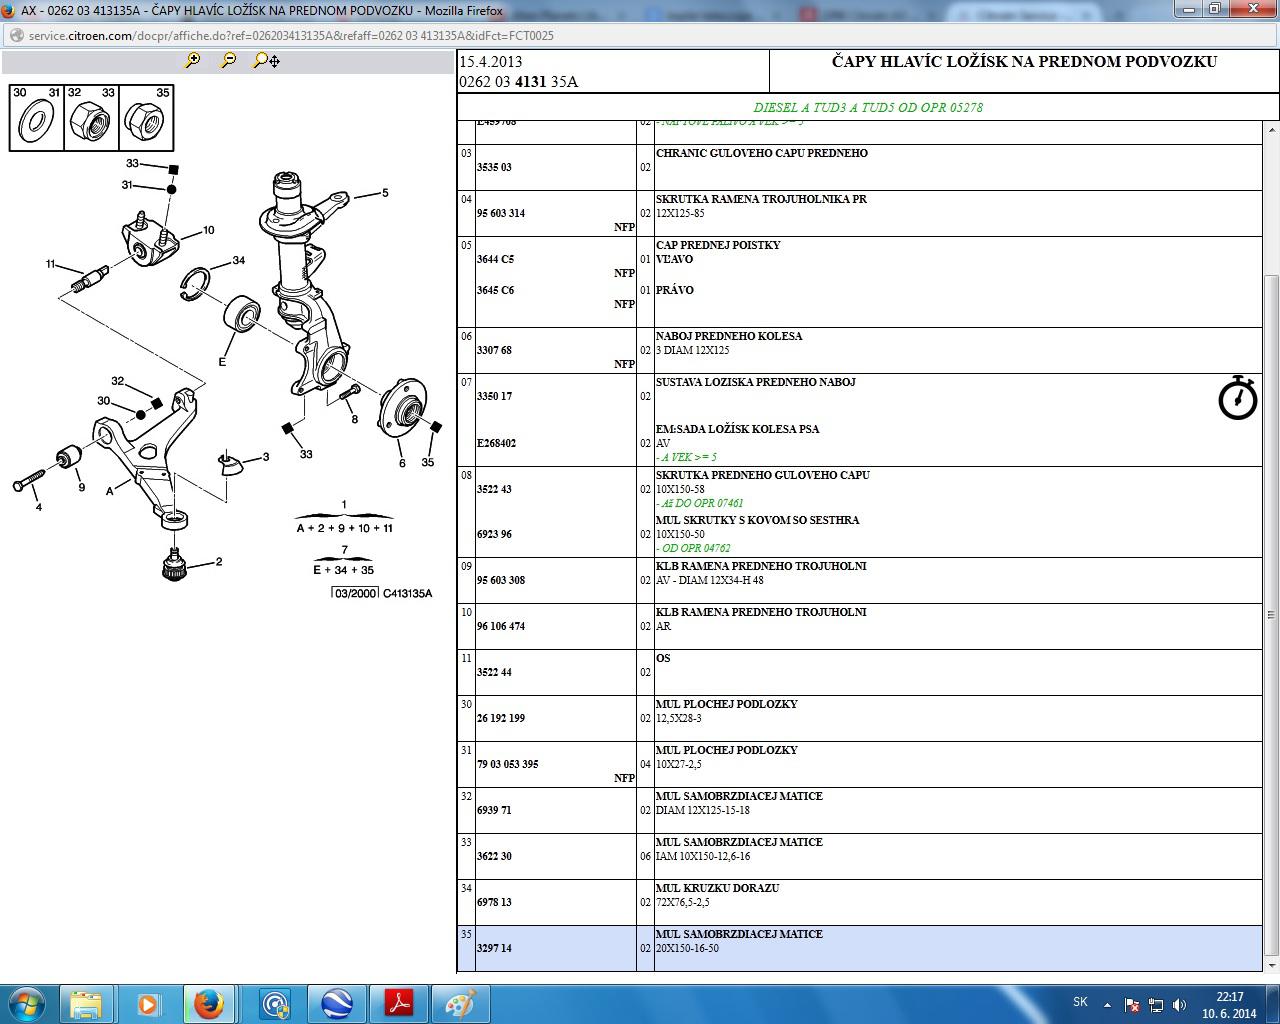Select part number E268402

click(x=496, y=443)
